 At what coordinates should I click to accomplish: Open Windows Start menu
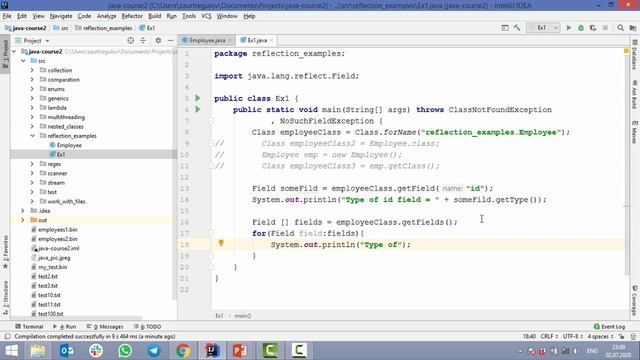[11, 351]
